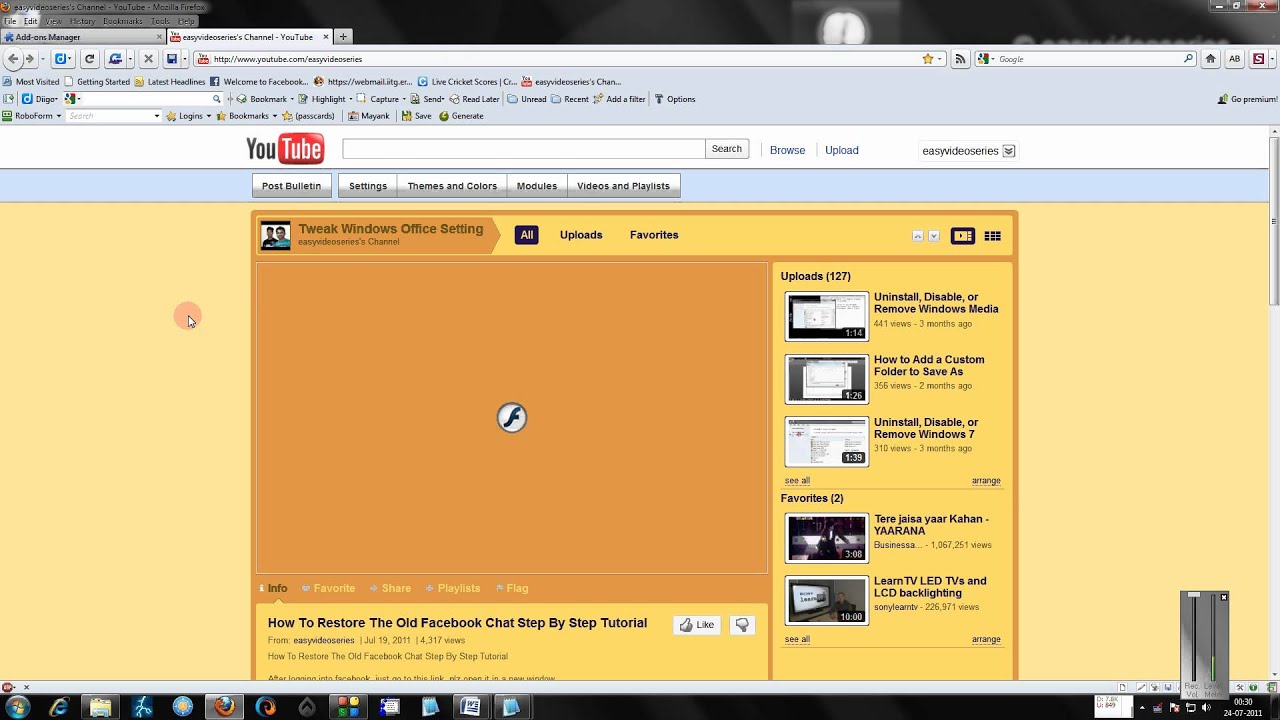Click the floppy disk Save icon in the navigation toolbar
The height and width of the screenshot is (720, 1280).
coord(172,59)
